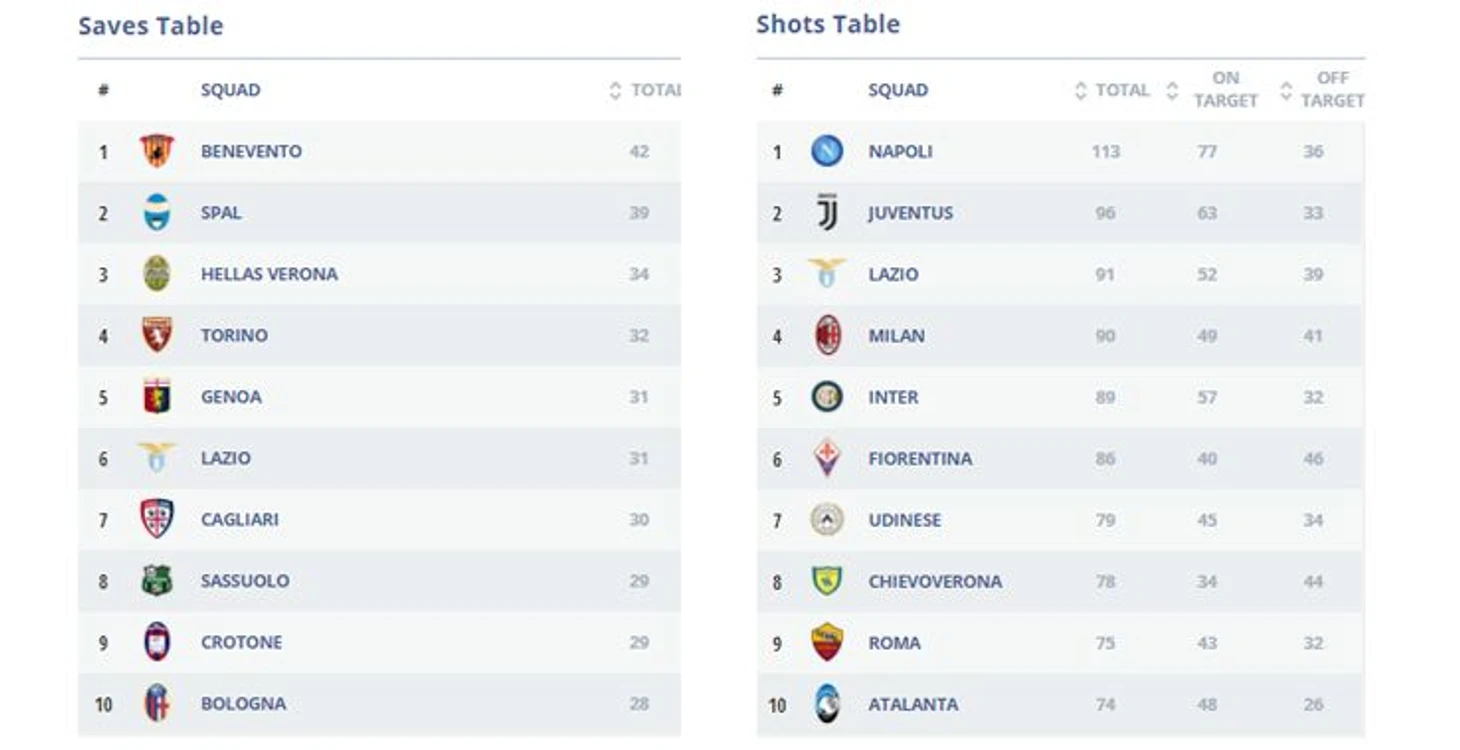Click the Fiorentina club badge

click(x=827, y=458)
